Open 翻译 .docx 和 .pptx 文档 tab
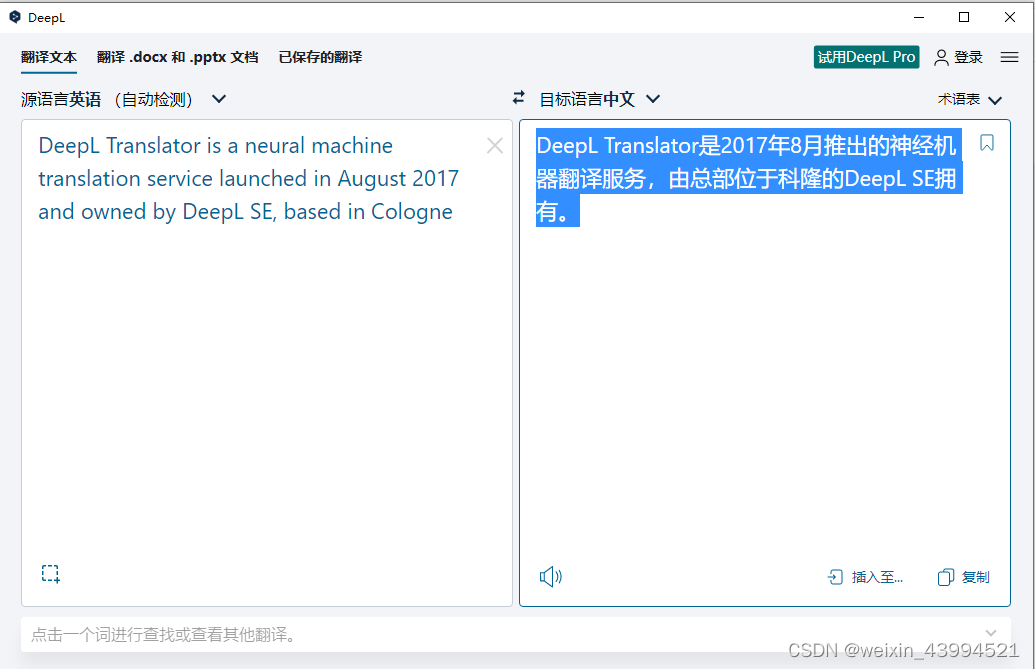 [178, 57]
